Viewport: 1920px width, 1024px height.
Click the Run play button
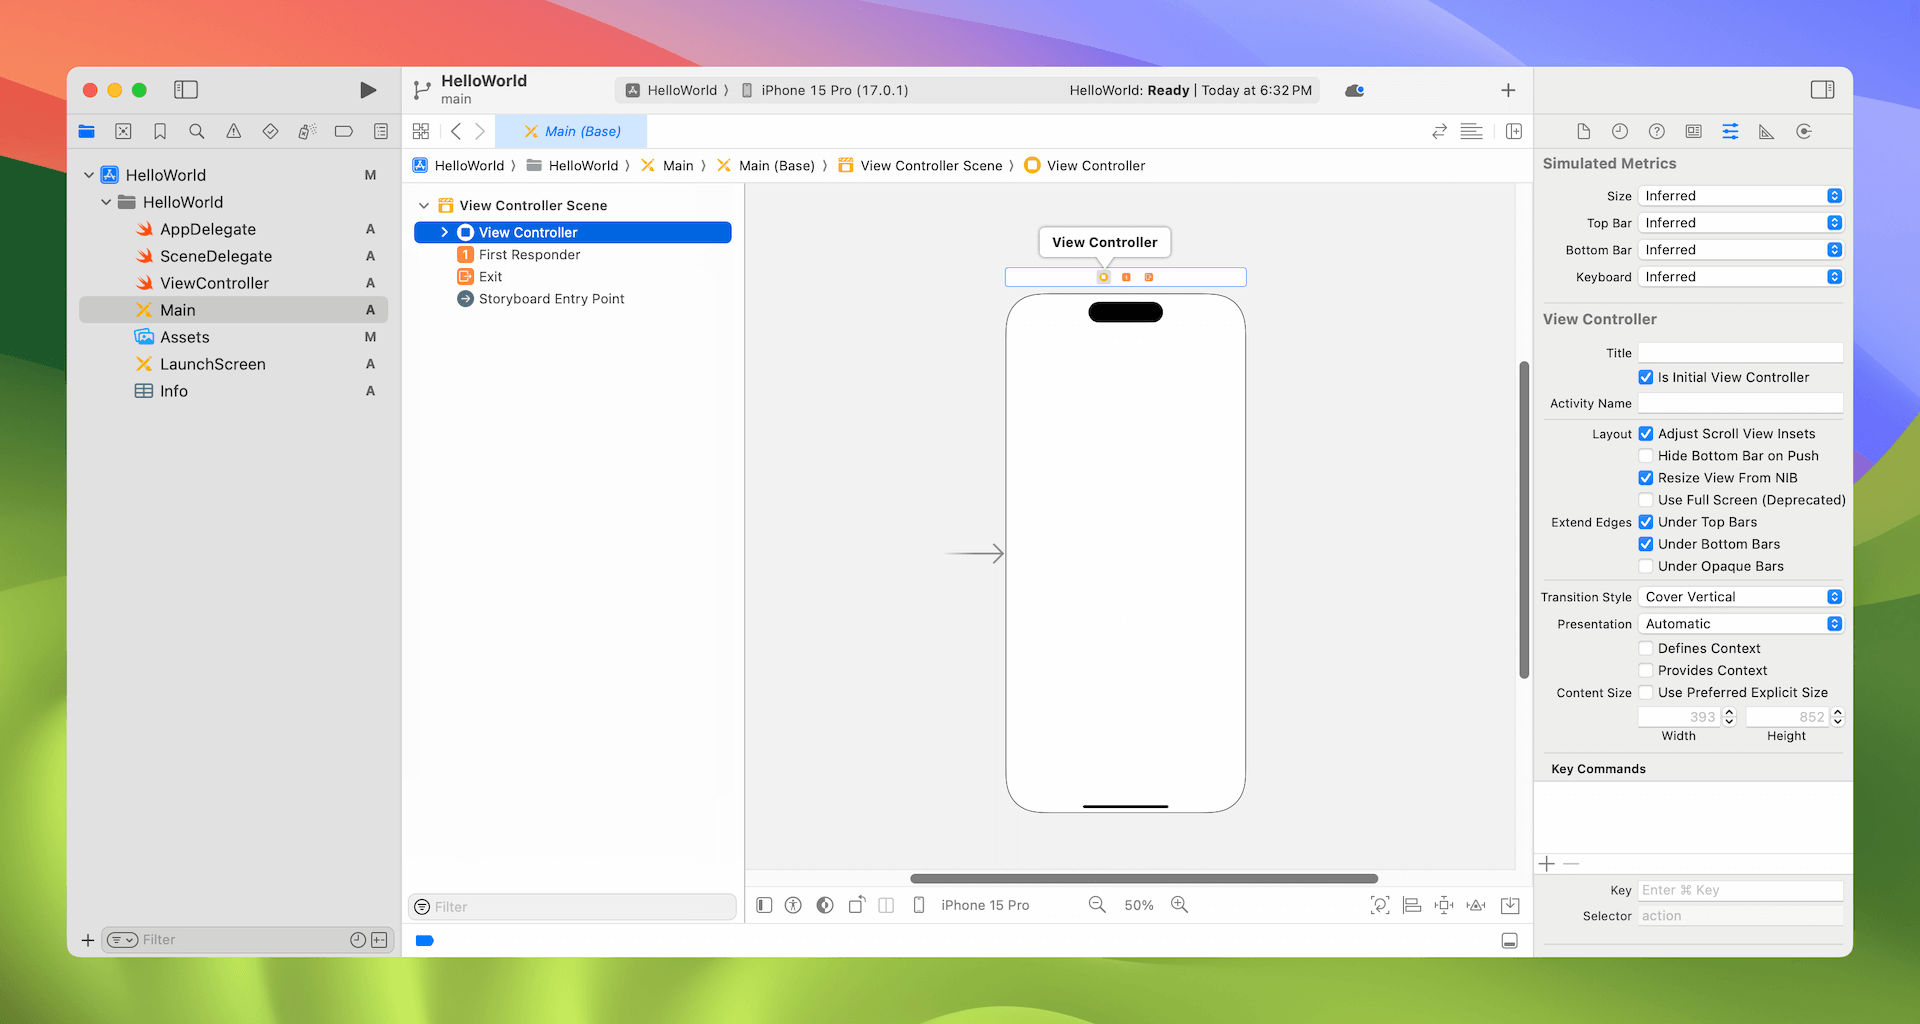pyautogui.click(x=368, y=90)
